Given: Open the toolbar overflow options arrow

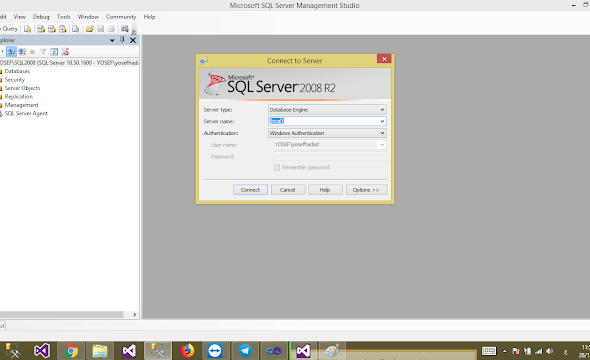Looking at the screenshot, I should point(134,31).
